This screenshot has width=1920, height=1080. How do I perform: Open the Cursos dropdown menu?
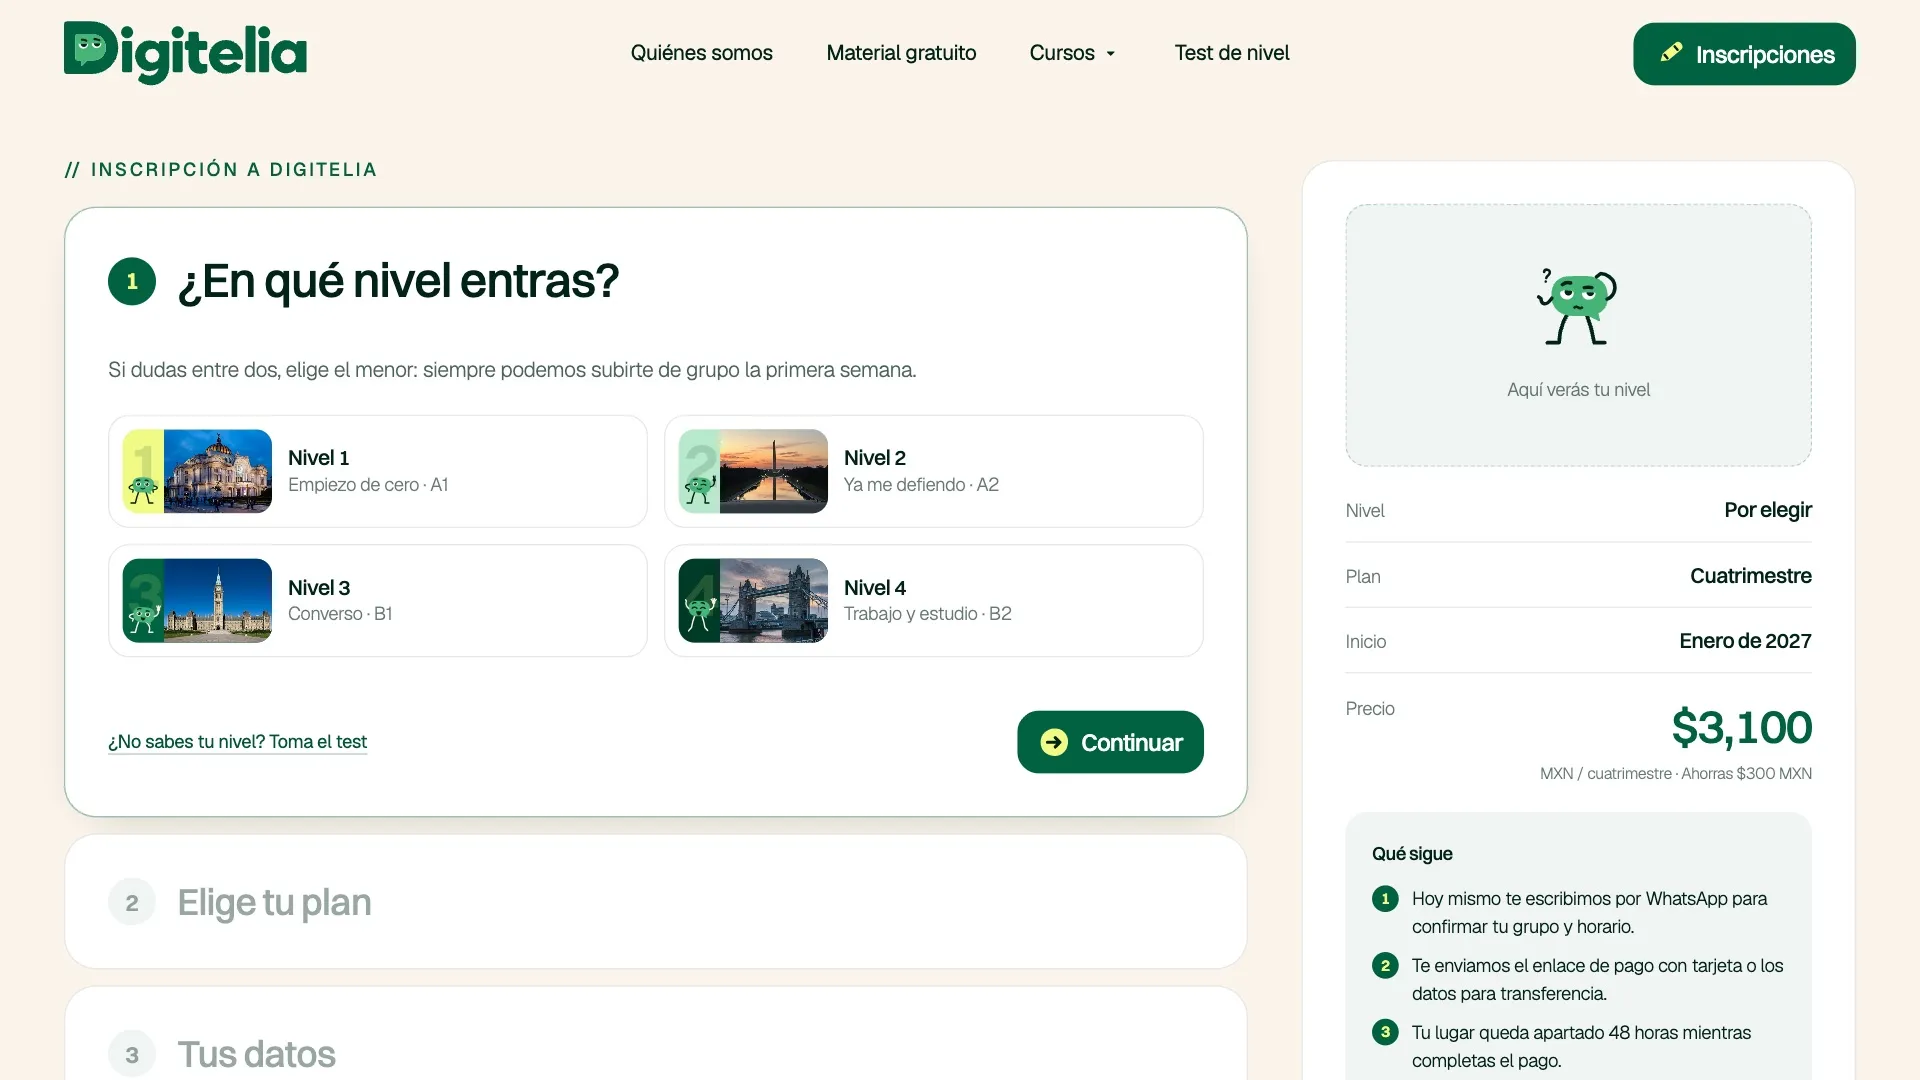click(x=1072, y=53)
